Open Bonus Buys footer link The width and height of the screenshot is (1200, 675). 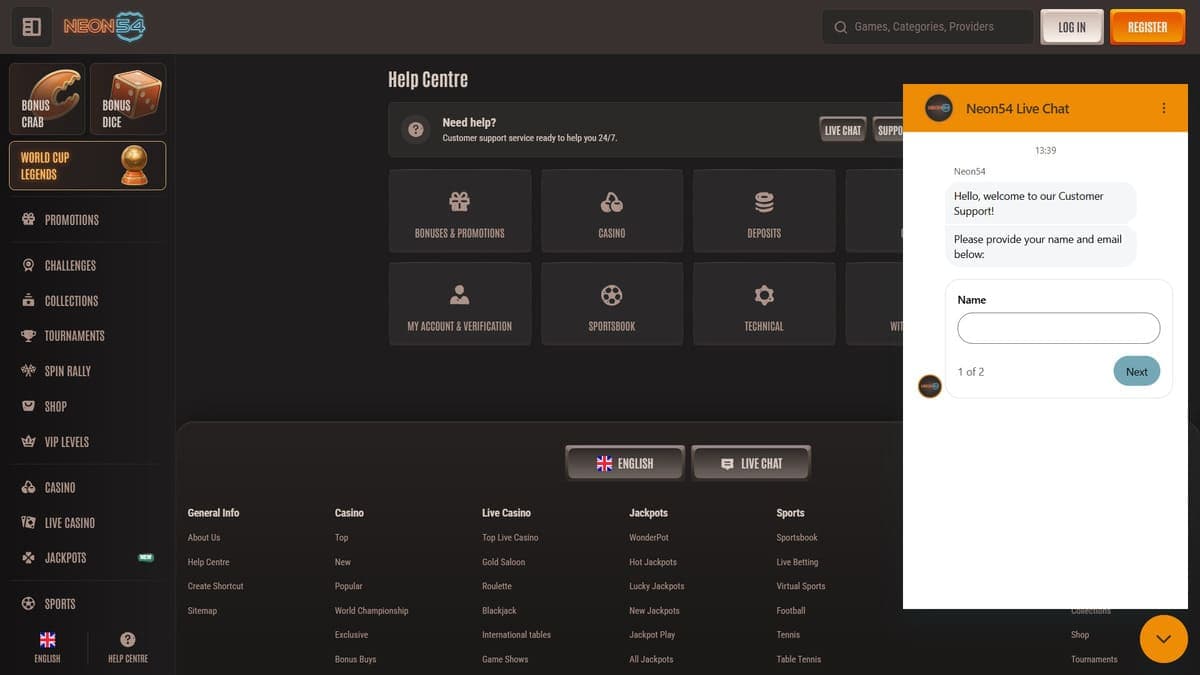pyautogui.click(x=356, y=660)
